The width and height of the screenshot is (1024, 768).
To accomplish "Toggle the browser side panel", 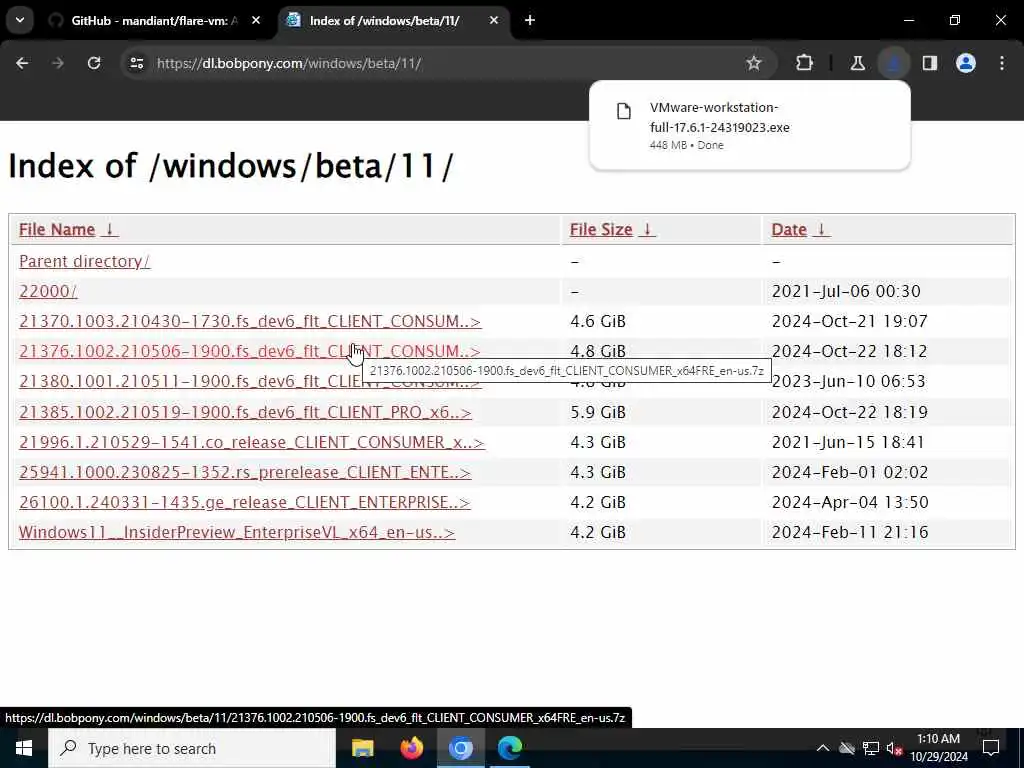I will [930, 63].
